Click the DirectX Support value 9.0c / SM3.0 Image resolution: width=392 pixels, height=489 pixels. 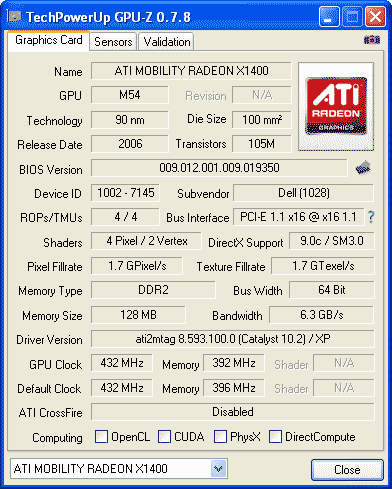point(332,241)
